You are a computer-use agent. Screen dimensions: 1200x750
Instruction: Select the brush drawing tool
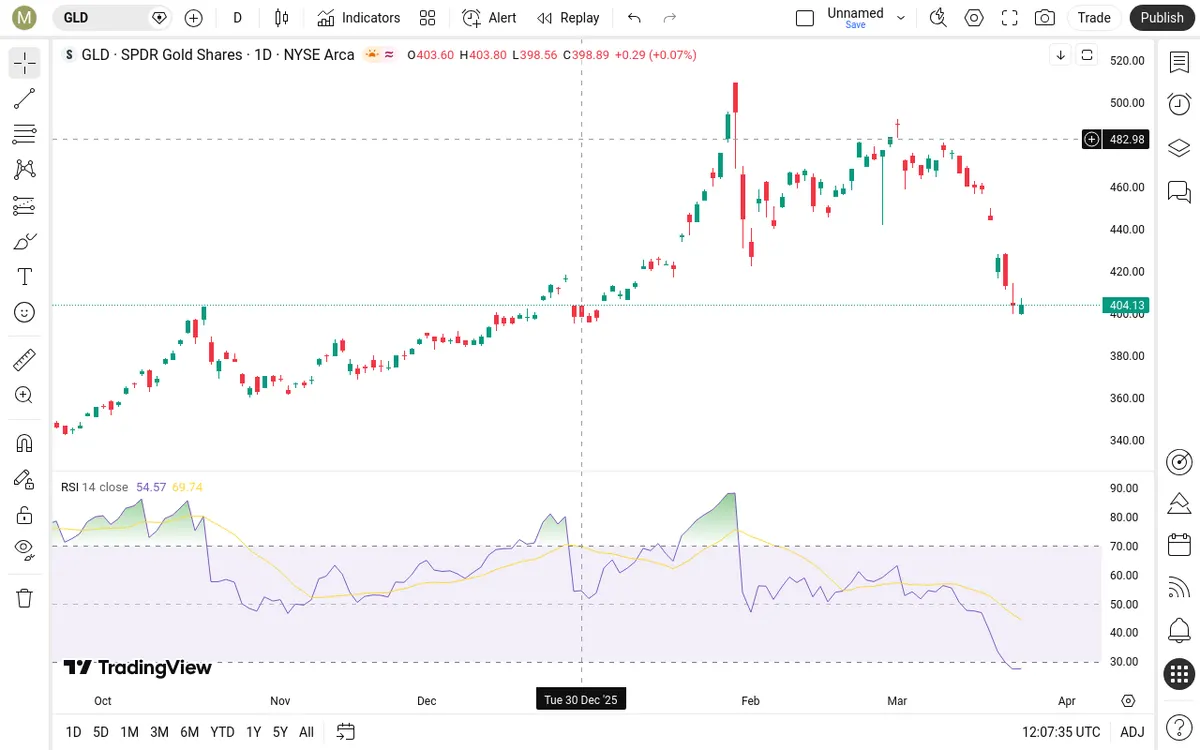[25, 241]
